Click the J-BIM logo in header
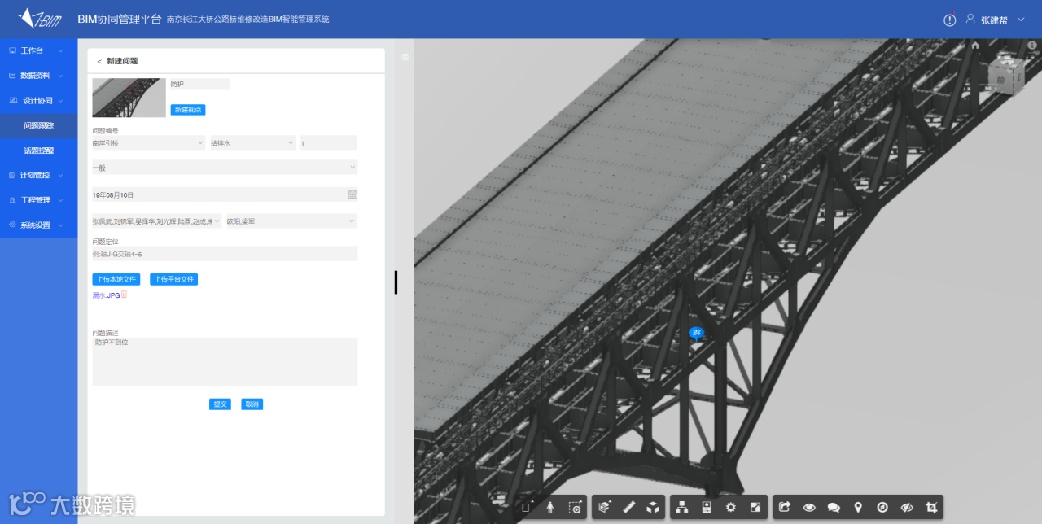 point(40,18)
